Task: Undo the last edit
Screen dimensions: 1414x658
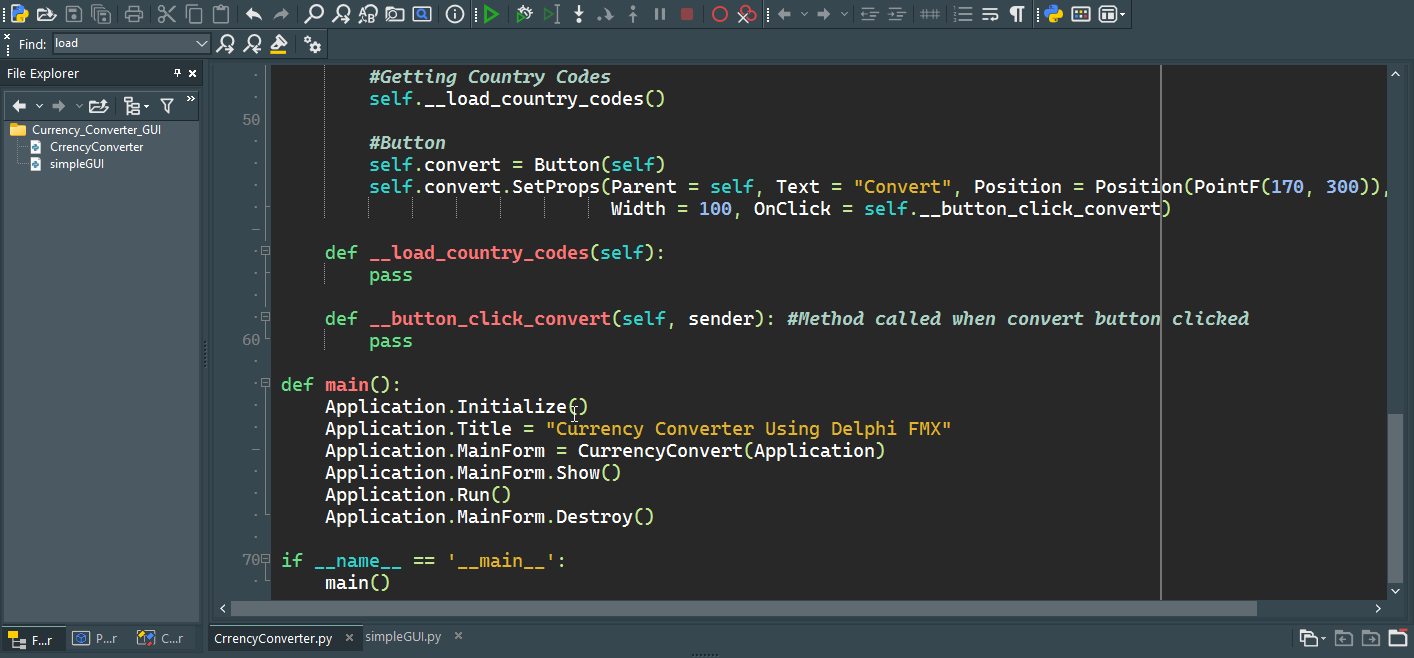Action: [x=253, y=14]
